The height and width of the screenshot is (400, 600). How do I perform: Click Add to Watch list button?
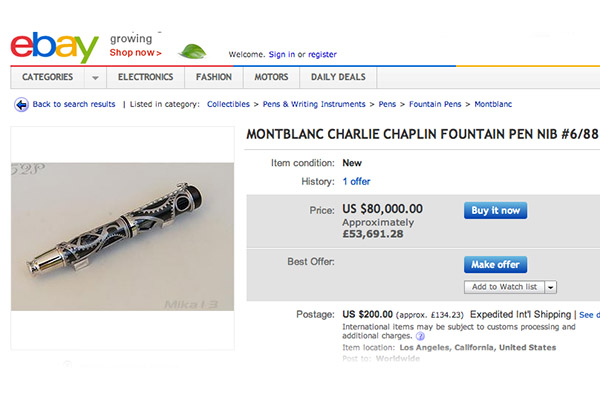pyautogui.click(x=504, y=287)
